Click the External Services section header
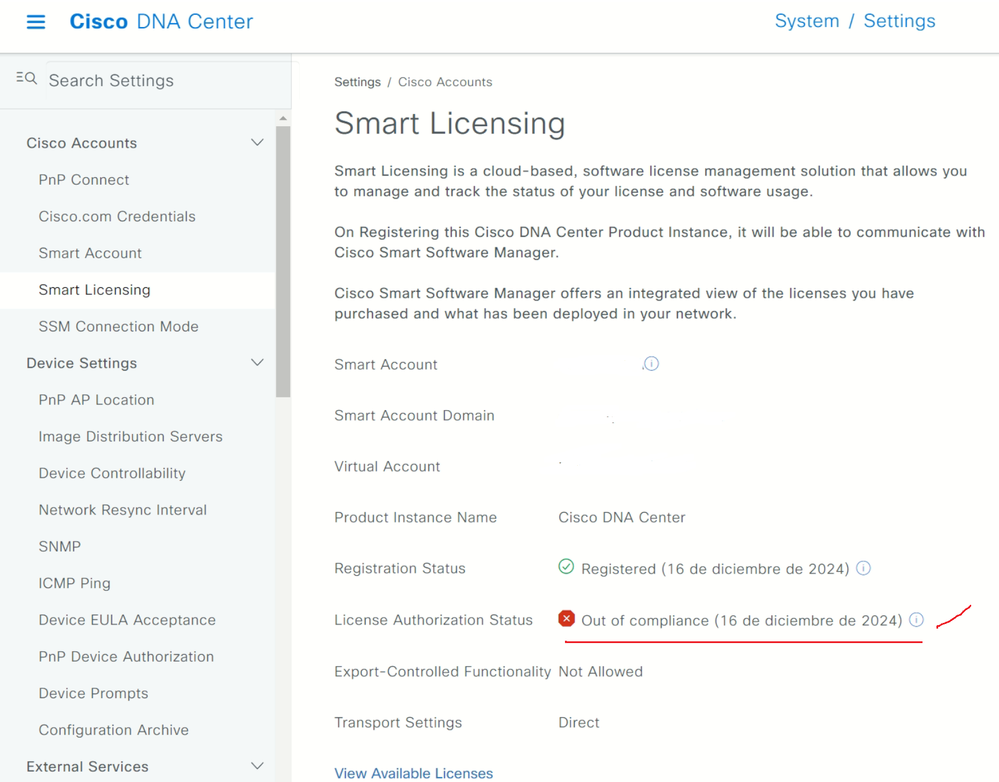Screen dimensions: 999x782 click(87, 766)
